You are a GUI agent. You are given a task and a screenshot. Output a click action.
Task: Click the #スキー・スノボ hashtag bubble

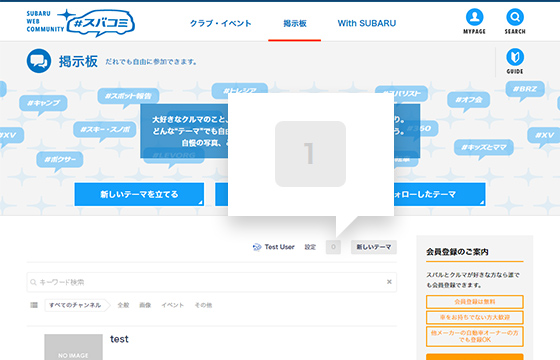105,129
